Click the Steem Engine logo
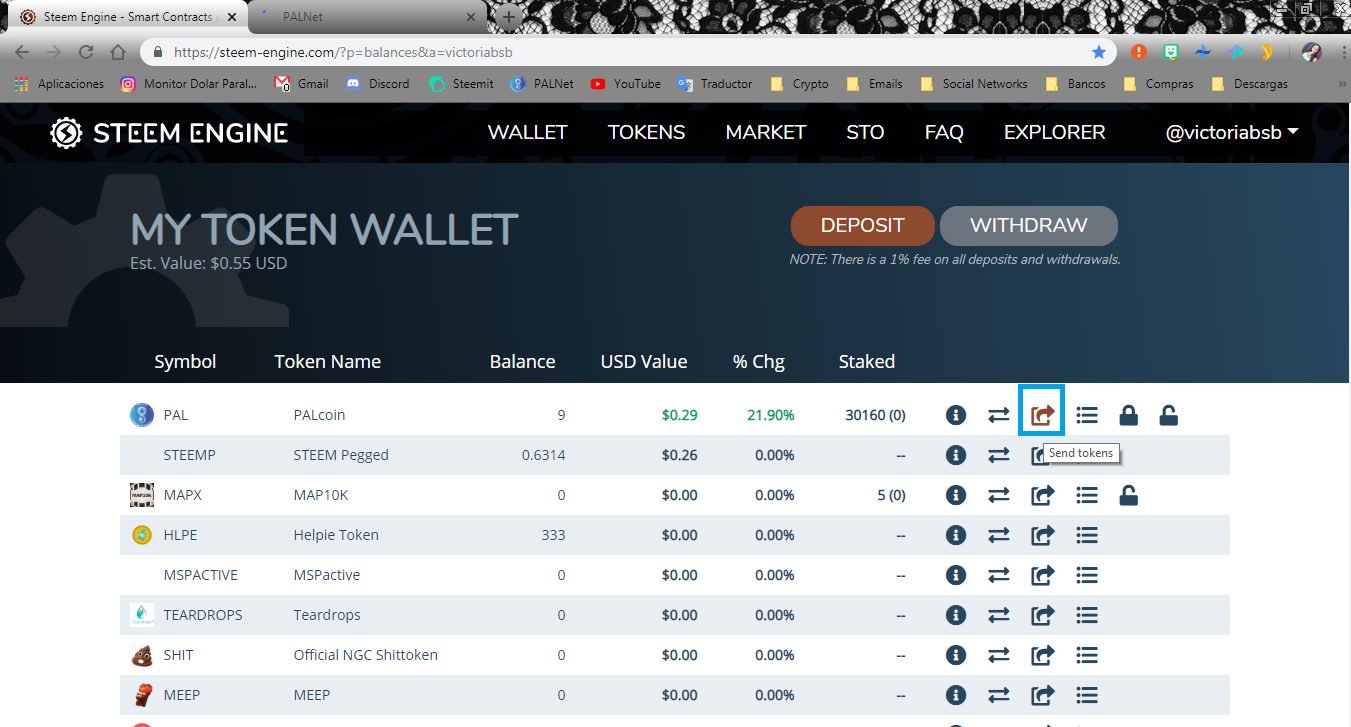The image size is (1351, 727). pos(169,132)
